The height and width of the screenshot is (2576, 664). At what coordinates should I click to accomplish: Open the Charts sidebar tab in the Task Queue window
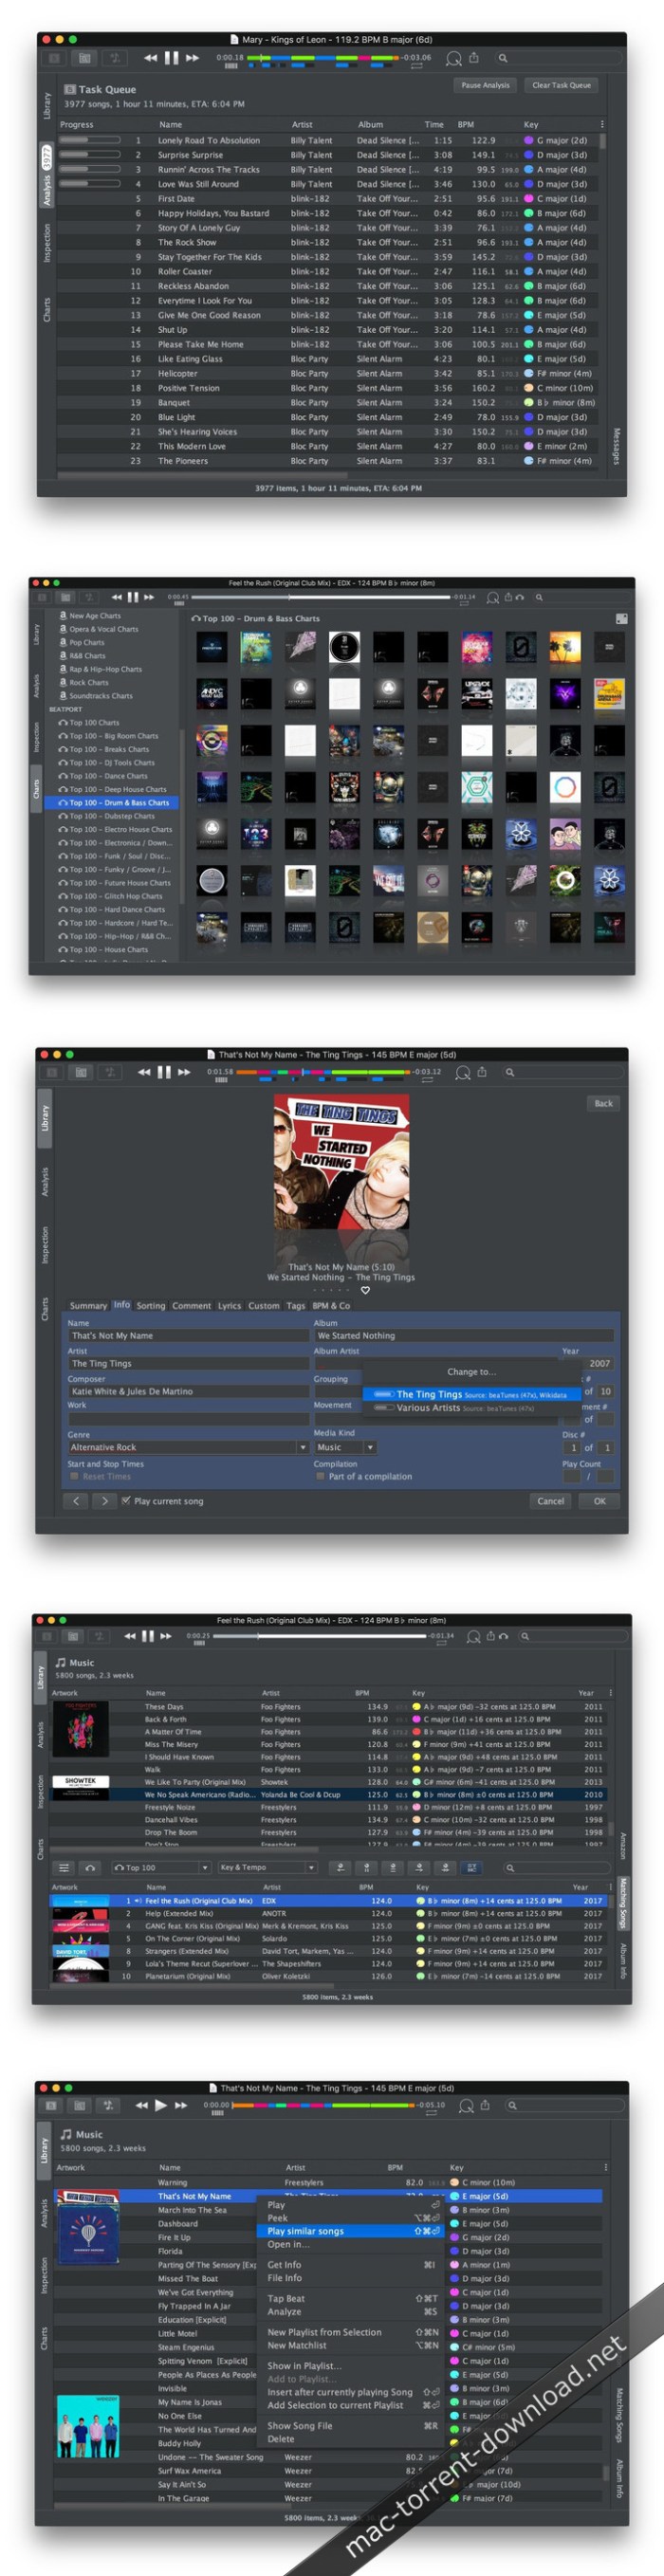(x=46, y=310)
